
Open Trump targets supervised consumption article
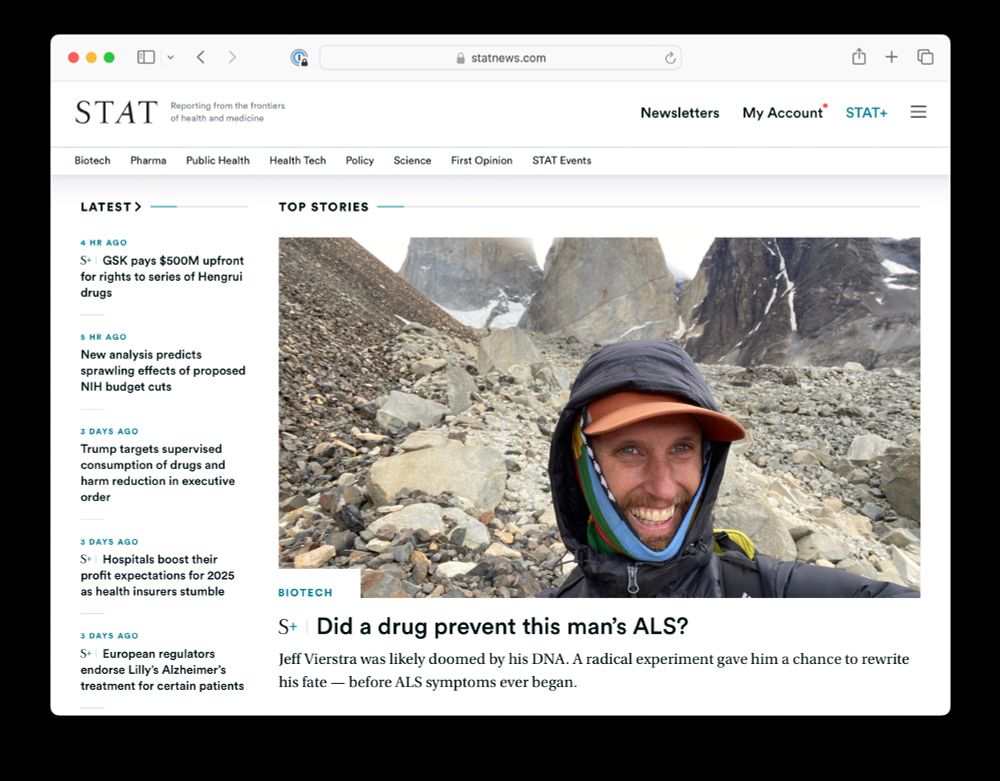click(x=158, y=473)
